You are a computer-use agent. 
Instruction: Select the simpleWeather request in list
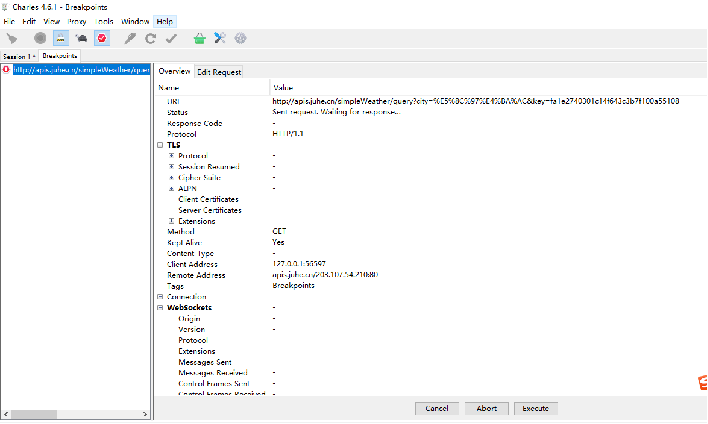click(x=81, y=70)
